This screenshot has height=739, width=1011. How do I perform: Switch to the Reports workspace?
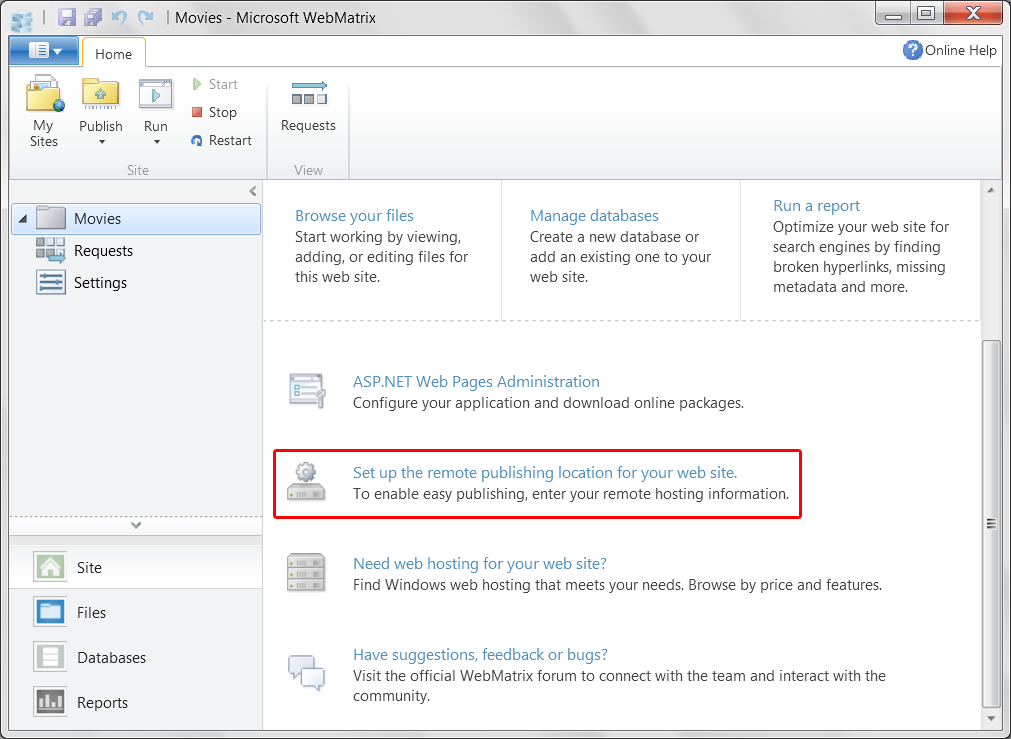pos(136,702)
